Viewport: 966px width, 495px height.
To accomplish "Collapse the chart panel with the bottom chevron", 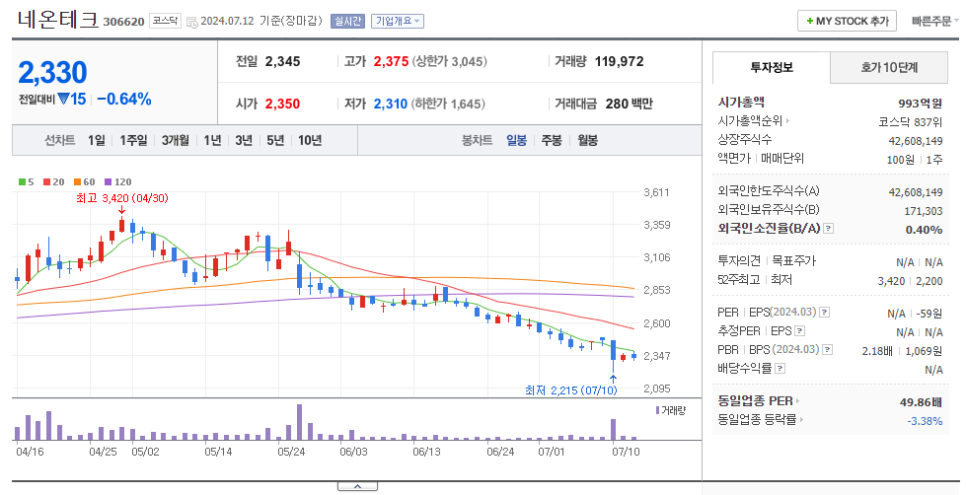I will click(357, 487).
